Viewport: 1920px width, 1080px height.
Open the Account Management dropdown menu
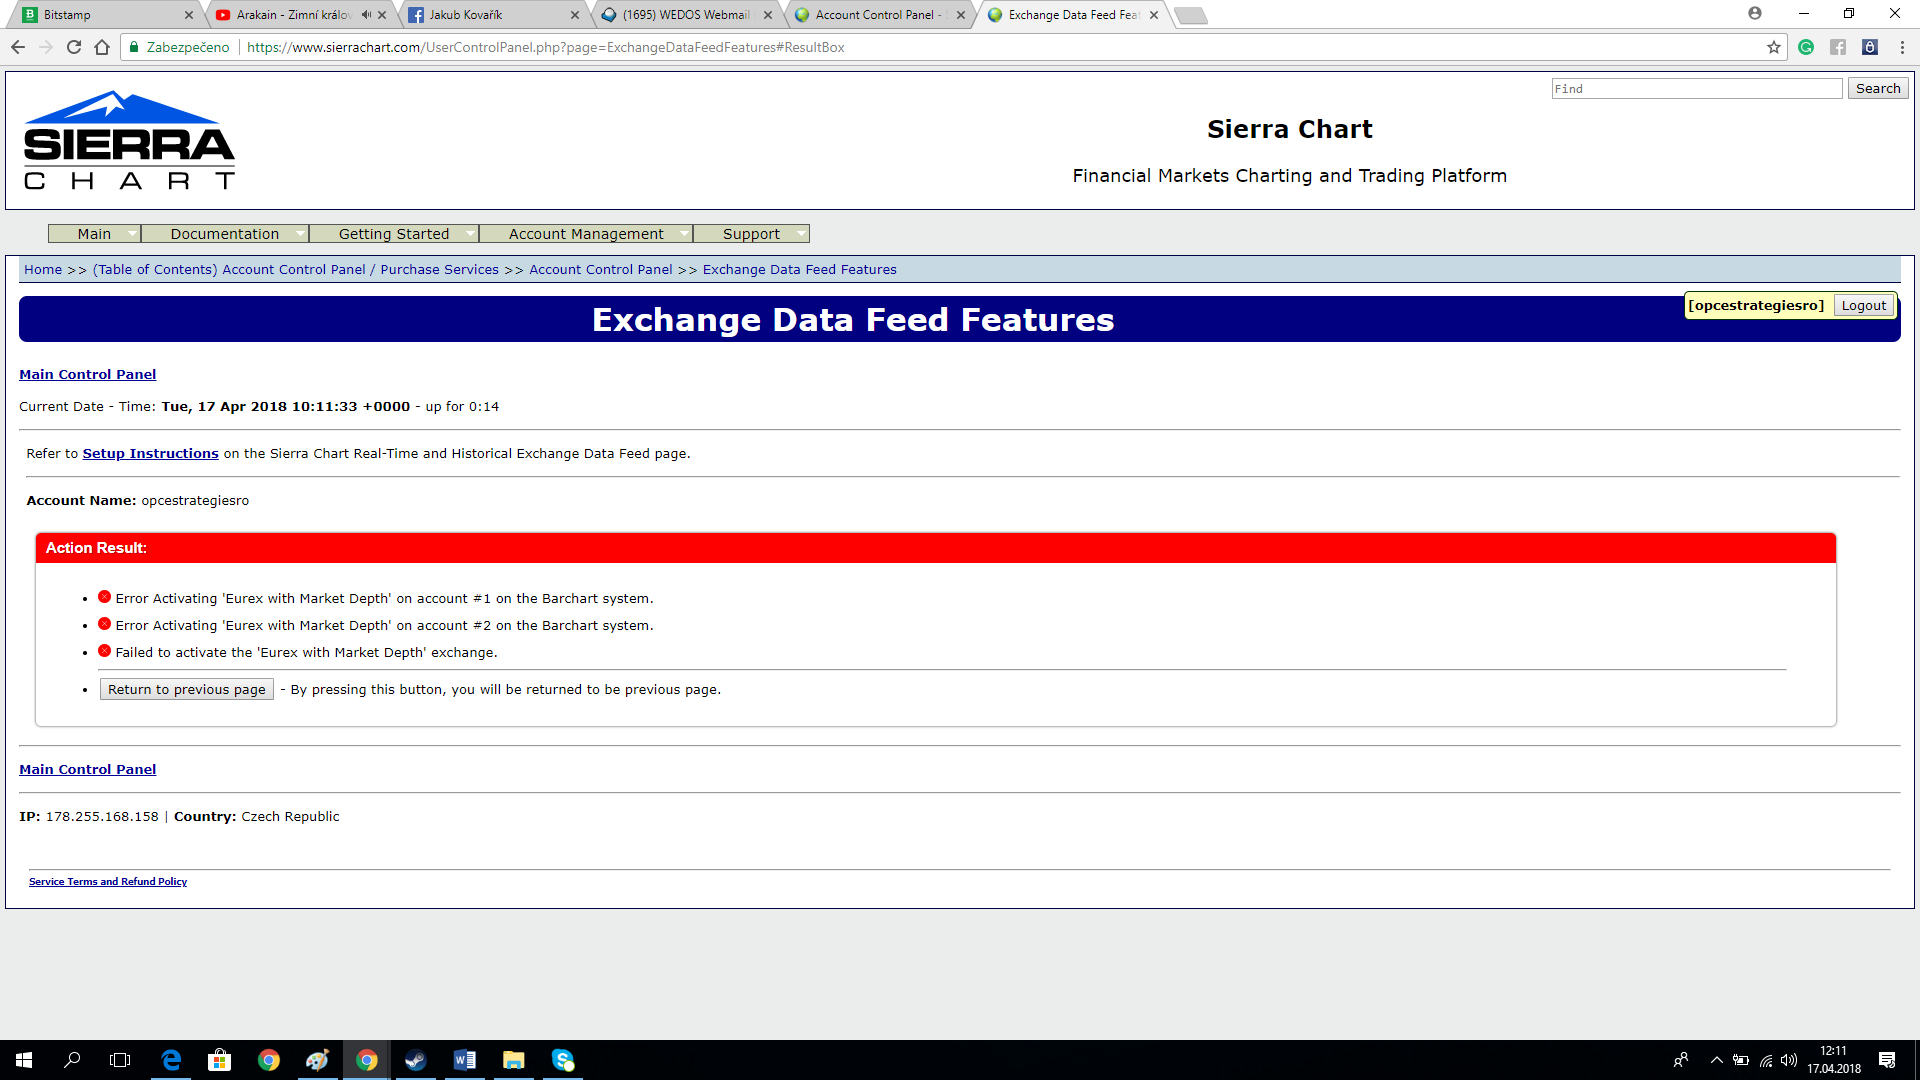[586, 234]
